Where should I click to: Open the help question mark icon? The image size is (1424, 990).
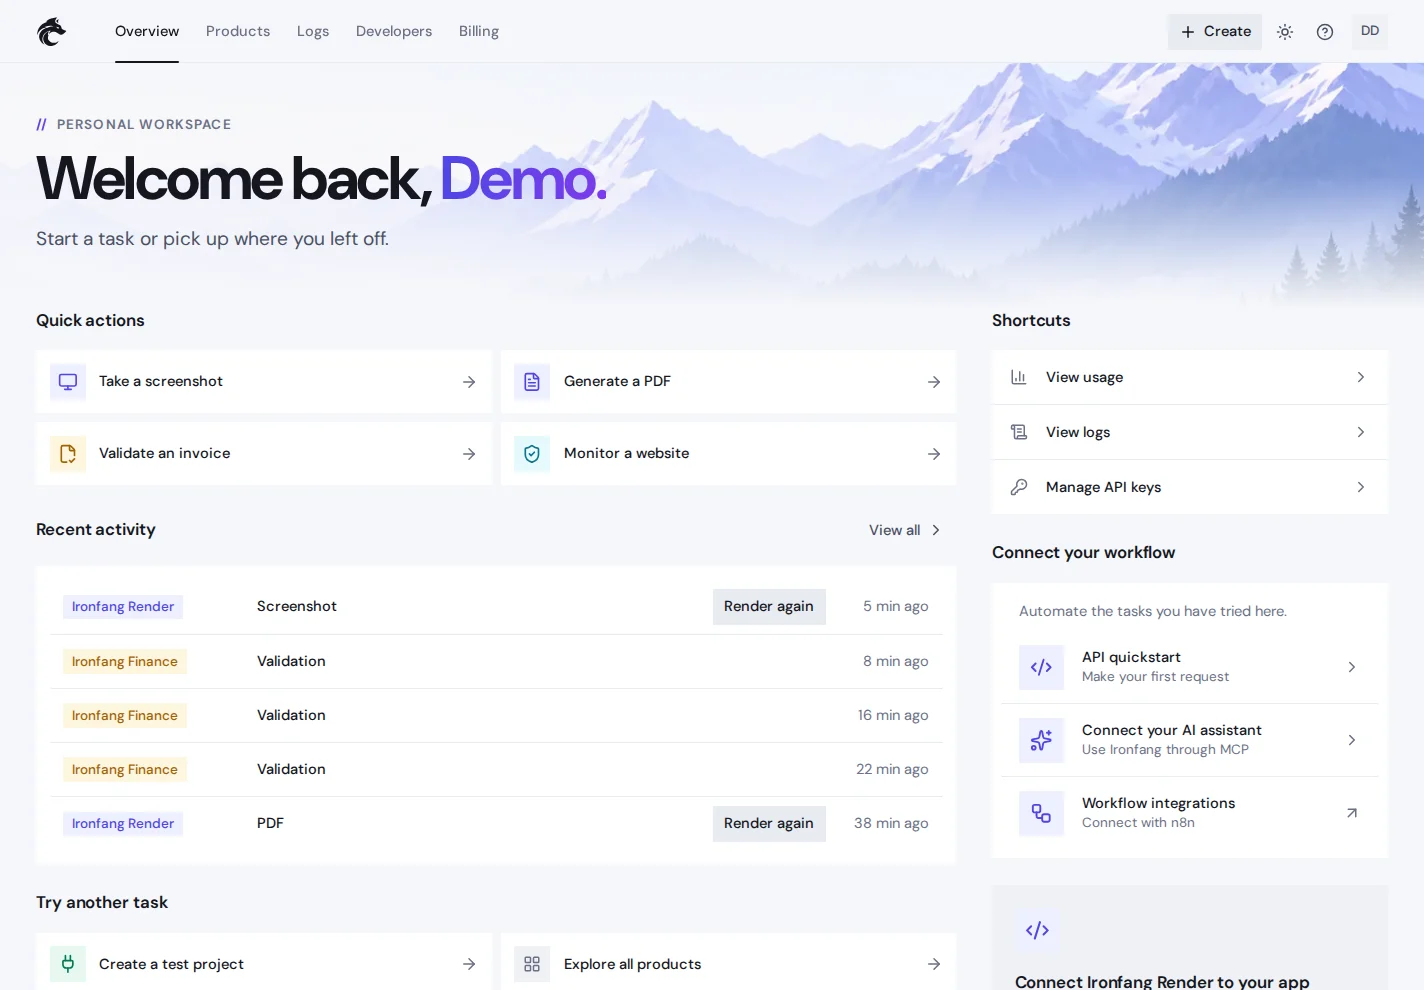pos(1325,32)
